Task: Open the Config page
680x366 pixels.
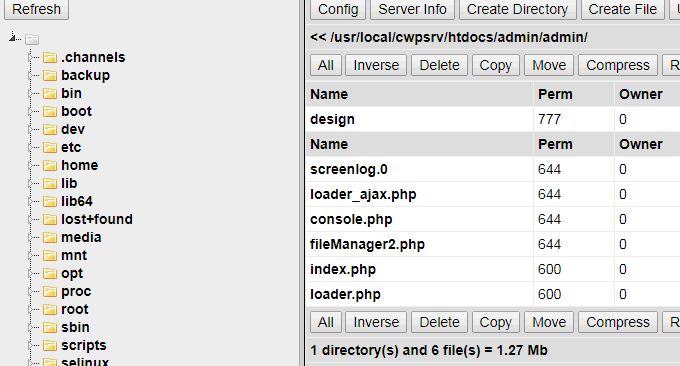Action: point(338,9)
